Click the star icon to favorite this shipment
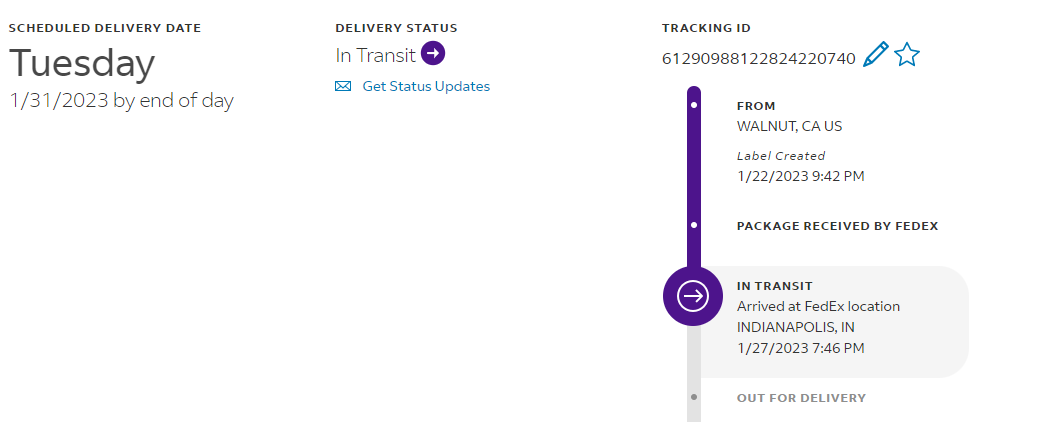1037x422 pixels. click(906, 55)
